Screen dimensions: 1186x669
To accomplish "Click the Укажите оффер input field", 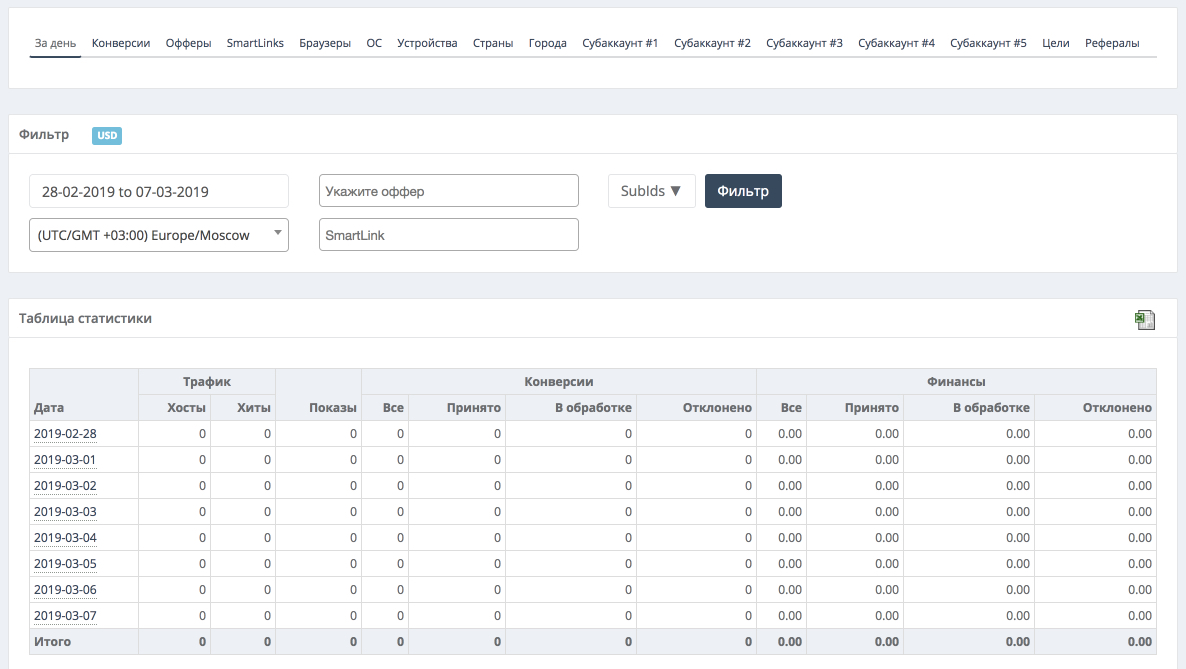I will [x=448, y=191].
